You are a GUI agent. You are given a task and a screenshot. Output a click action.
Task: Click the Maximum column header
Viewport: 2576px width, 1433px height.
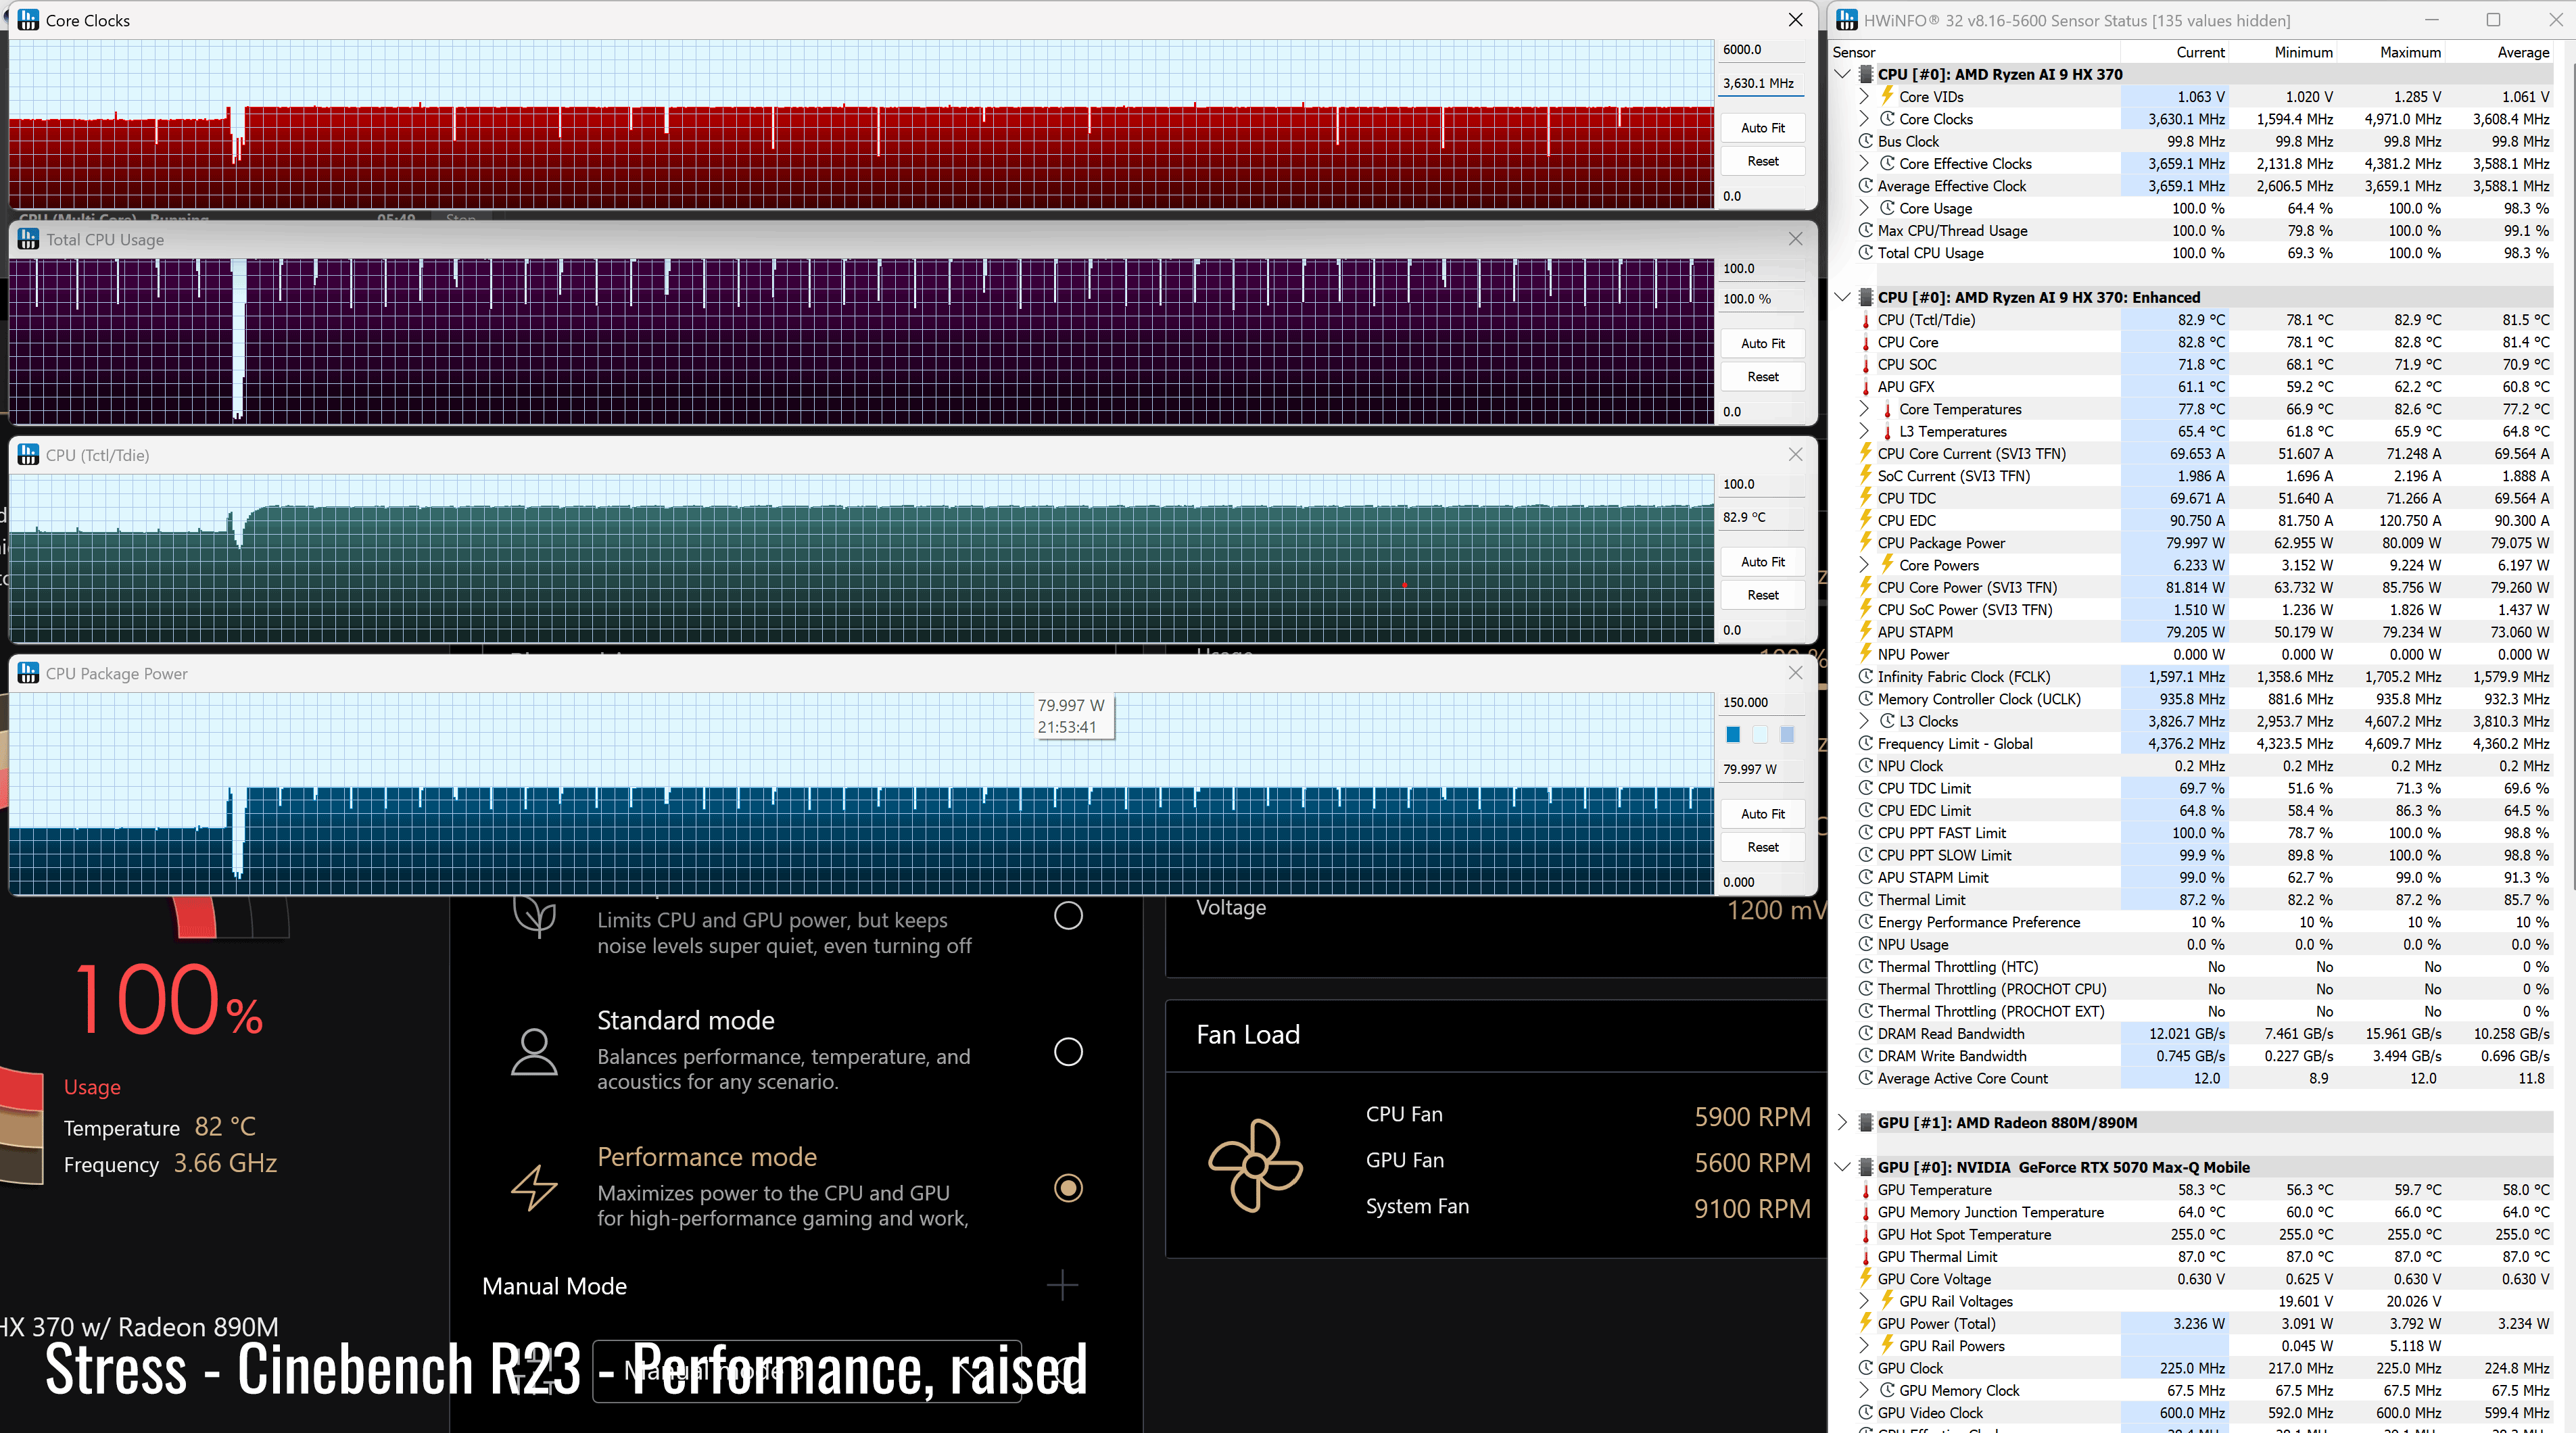click(2391, 52)
